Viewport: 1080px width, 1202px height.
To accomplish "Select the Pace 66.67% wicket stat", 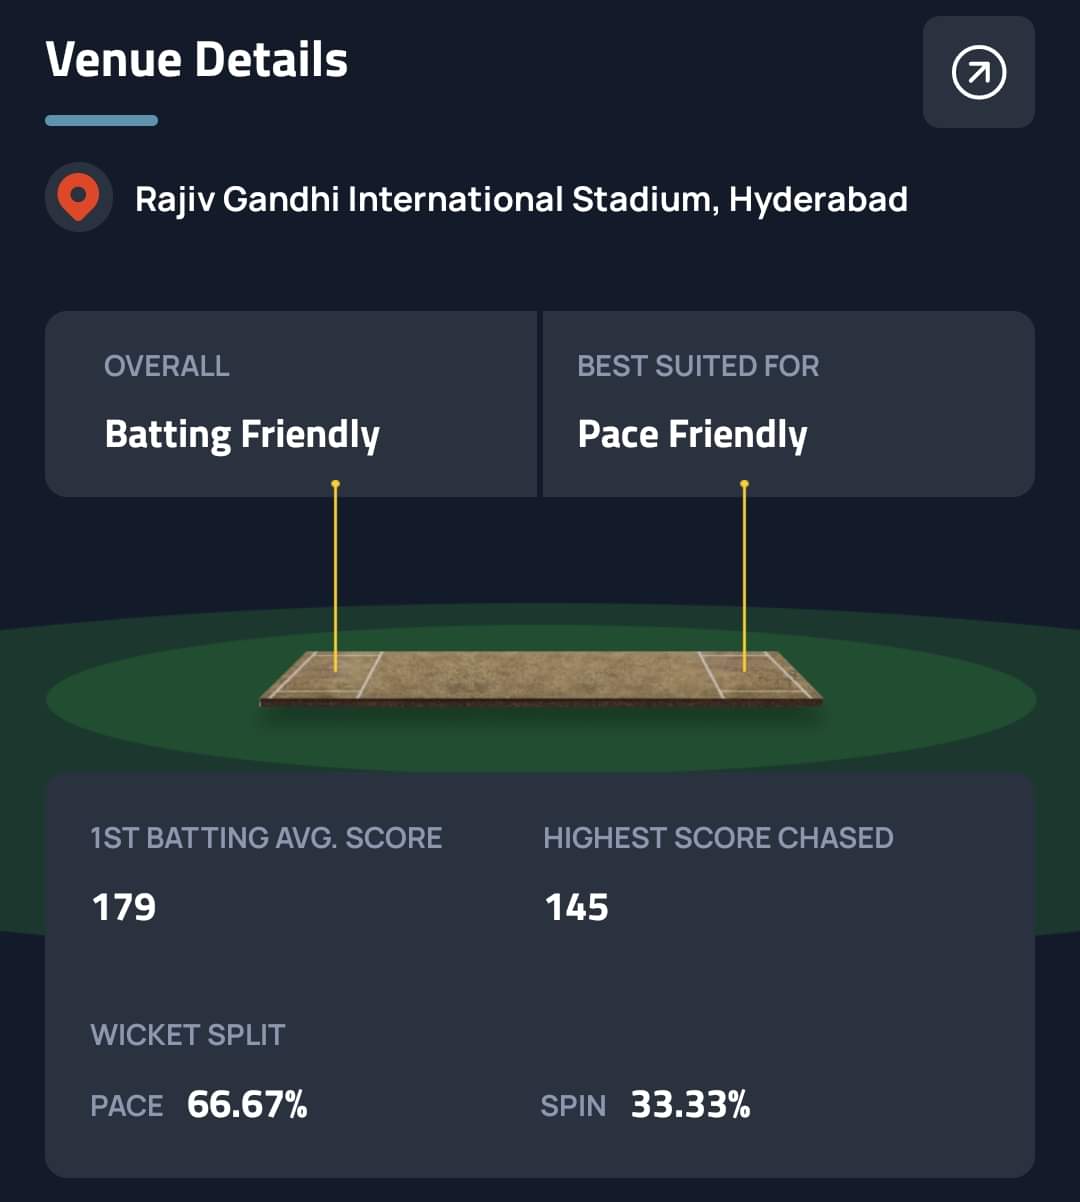I will point(199,1105).
